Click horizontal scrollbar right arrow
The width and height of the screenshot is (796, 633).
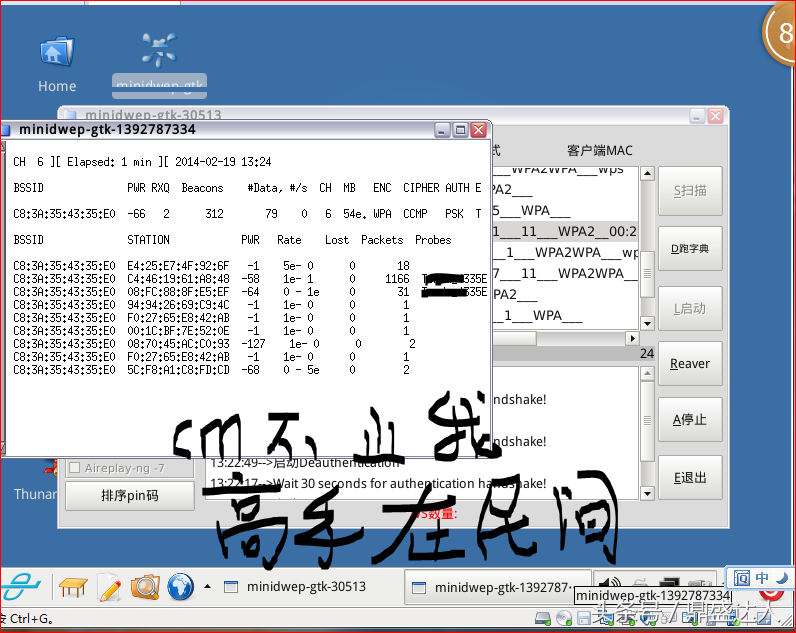[632, 338]
